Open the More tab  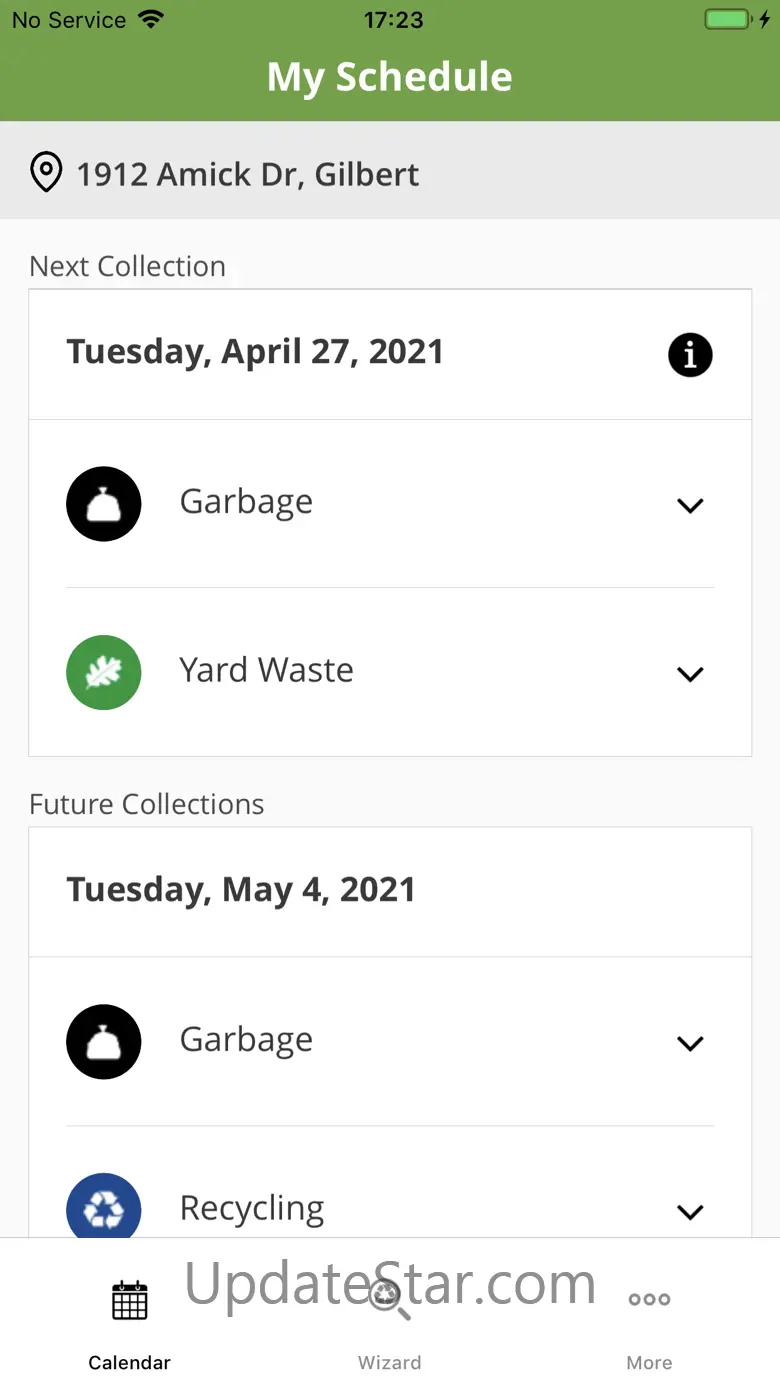pyautogui.click(x=649, y=1362)
